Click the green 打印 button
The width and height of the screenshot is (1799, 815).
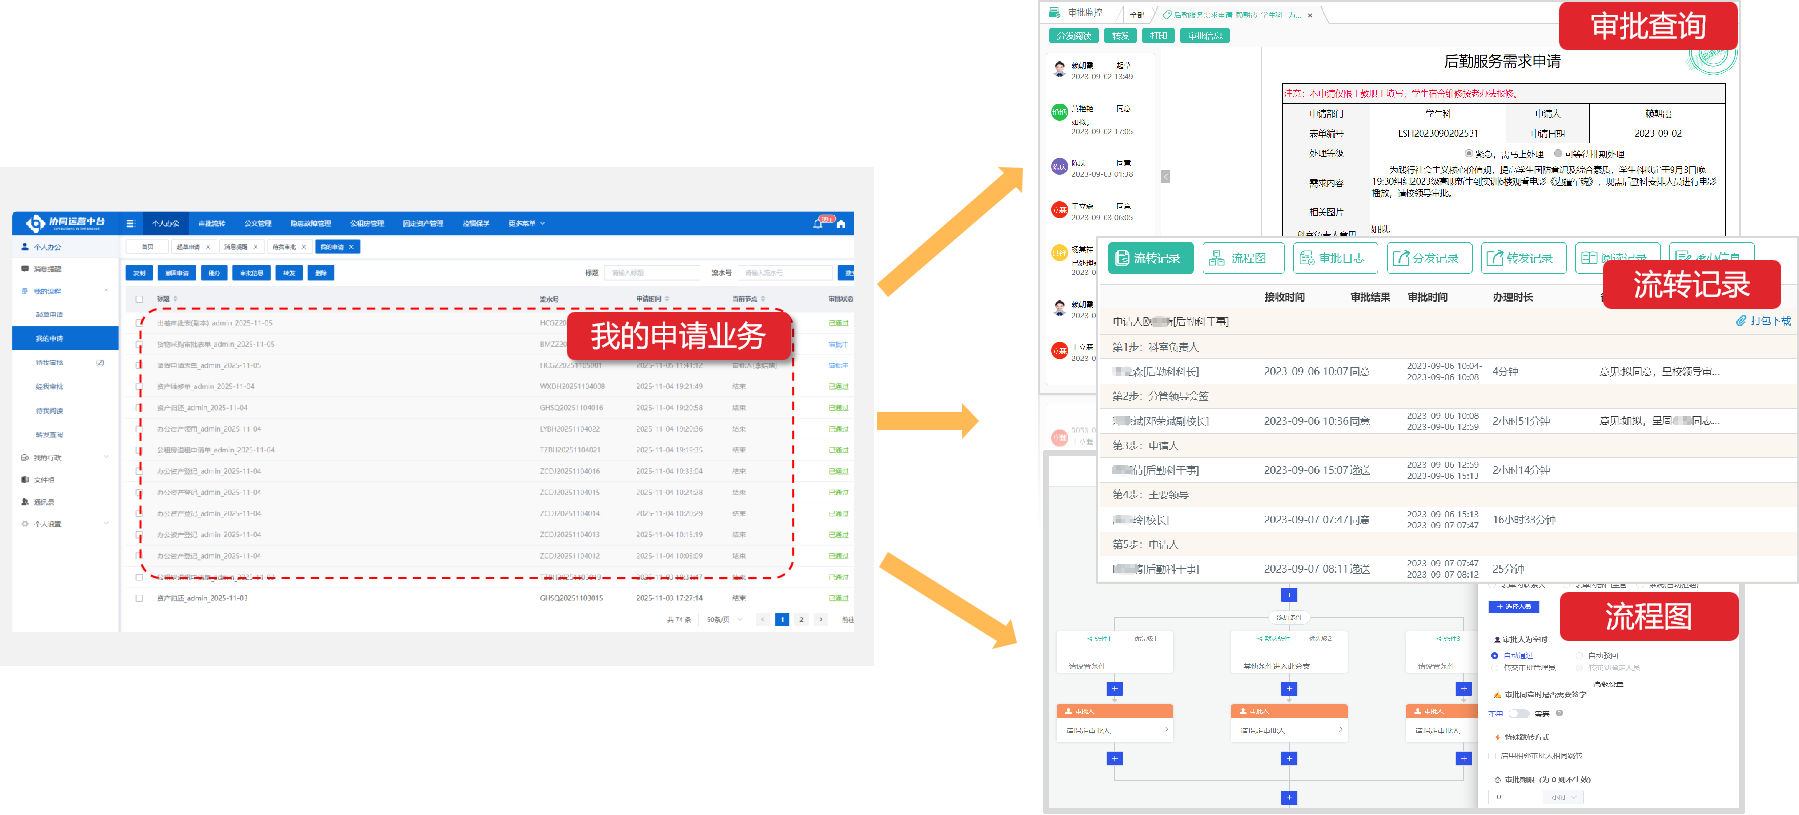[1158, 36]
